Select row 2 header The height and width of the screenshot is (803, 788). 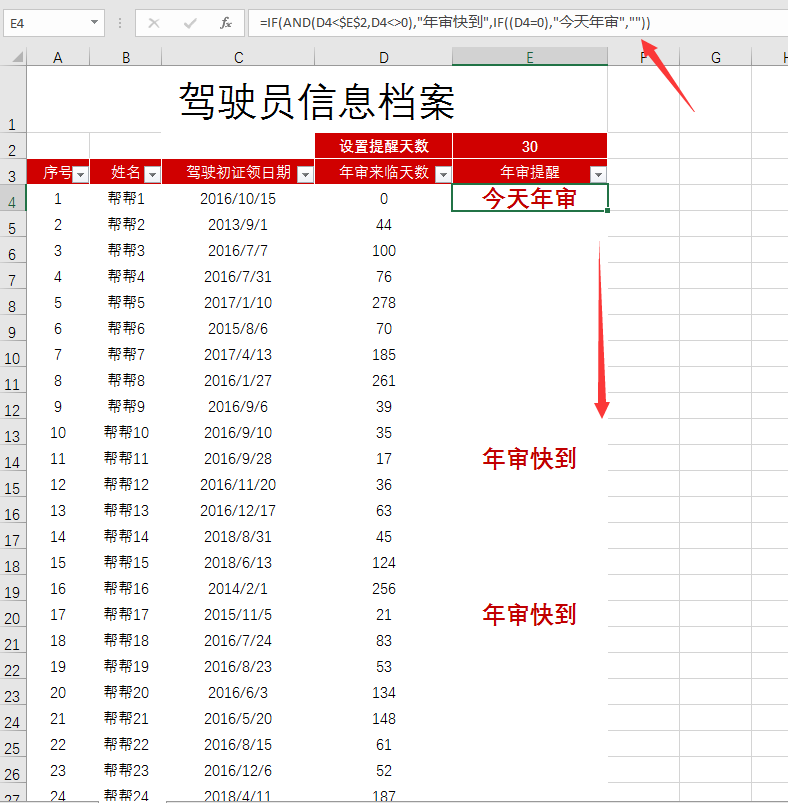12,146
